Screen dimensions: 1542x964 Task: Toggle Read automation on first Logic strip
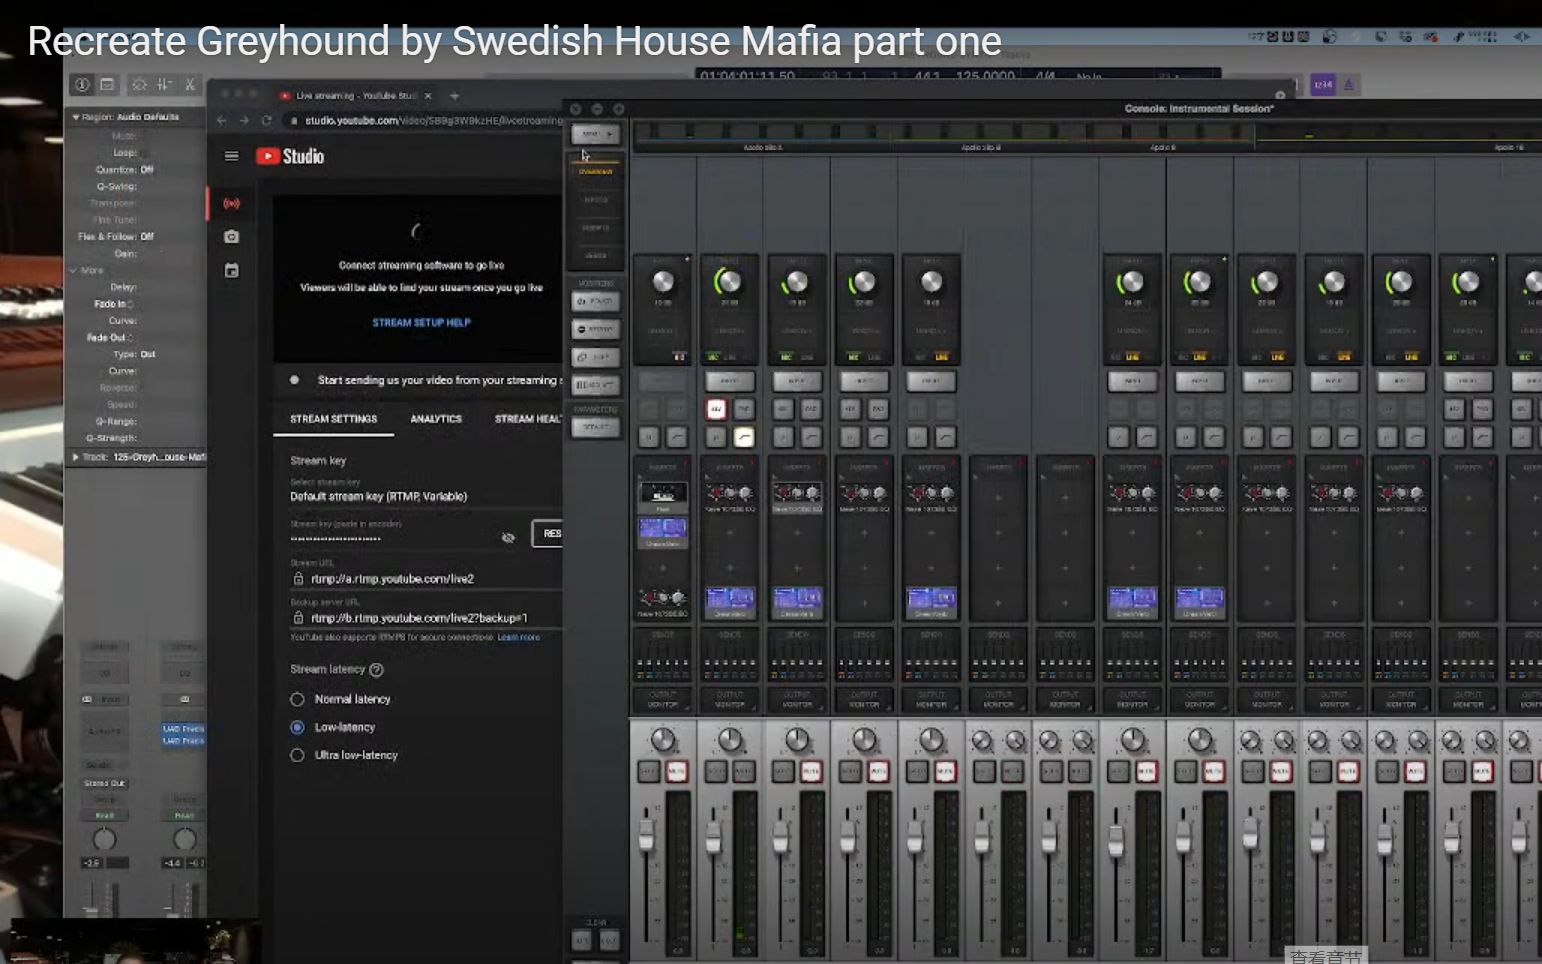pos(105,816)
